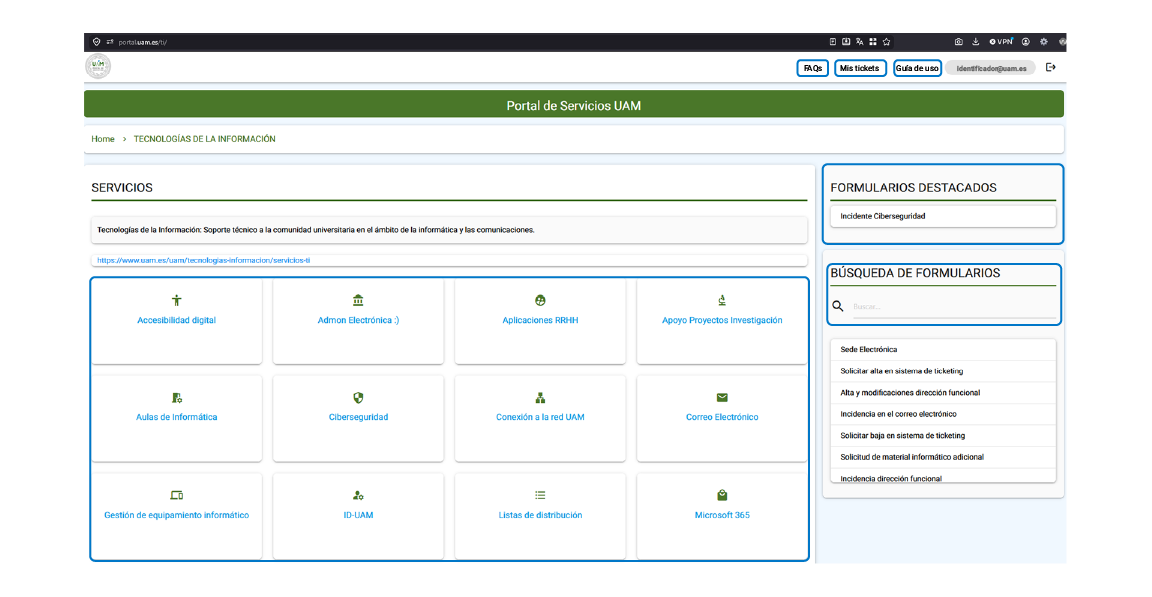1152x597 pixels.
Task: Open the Guía de uso button
Action: [x=917, y=68]
